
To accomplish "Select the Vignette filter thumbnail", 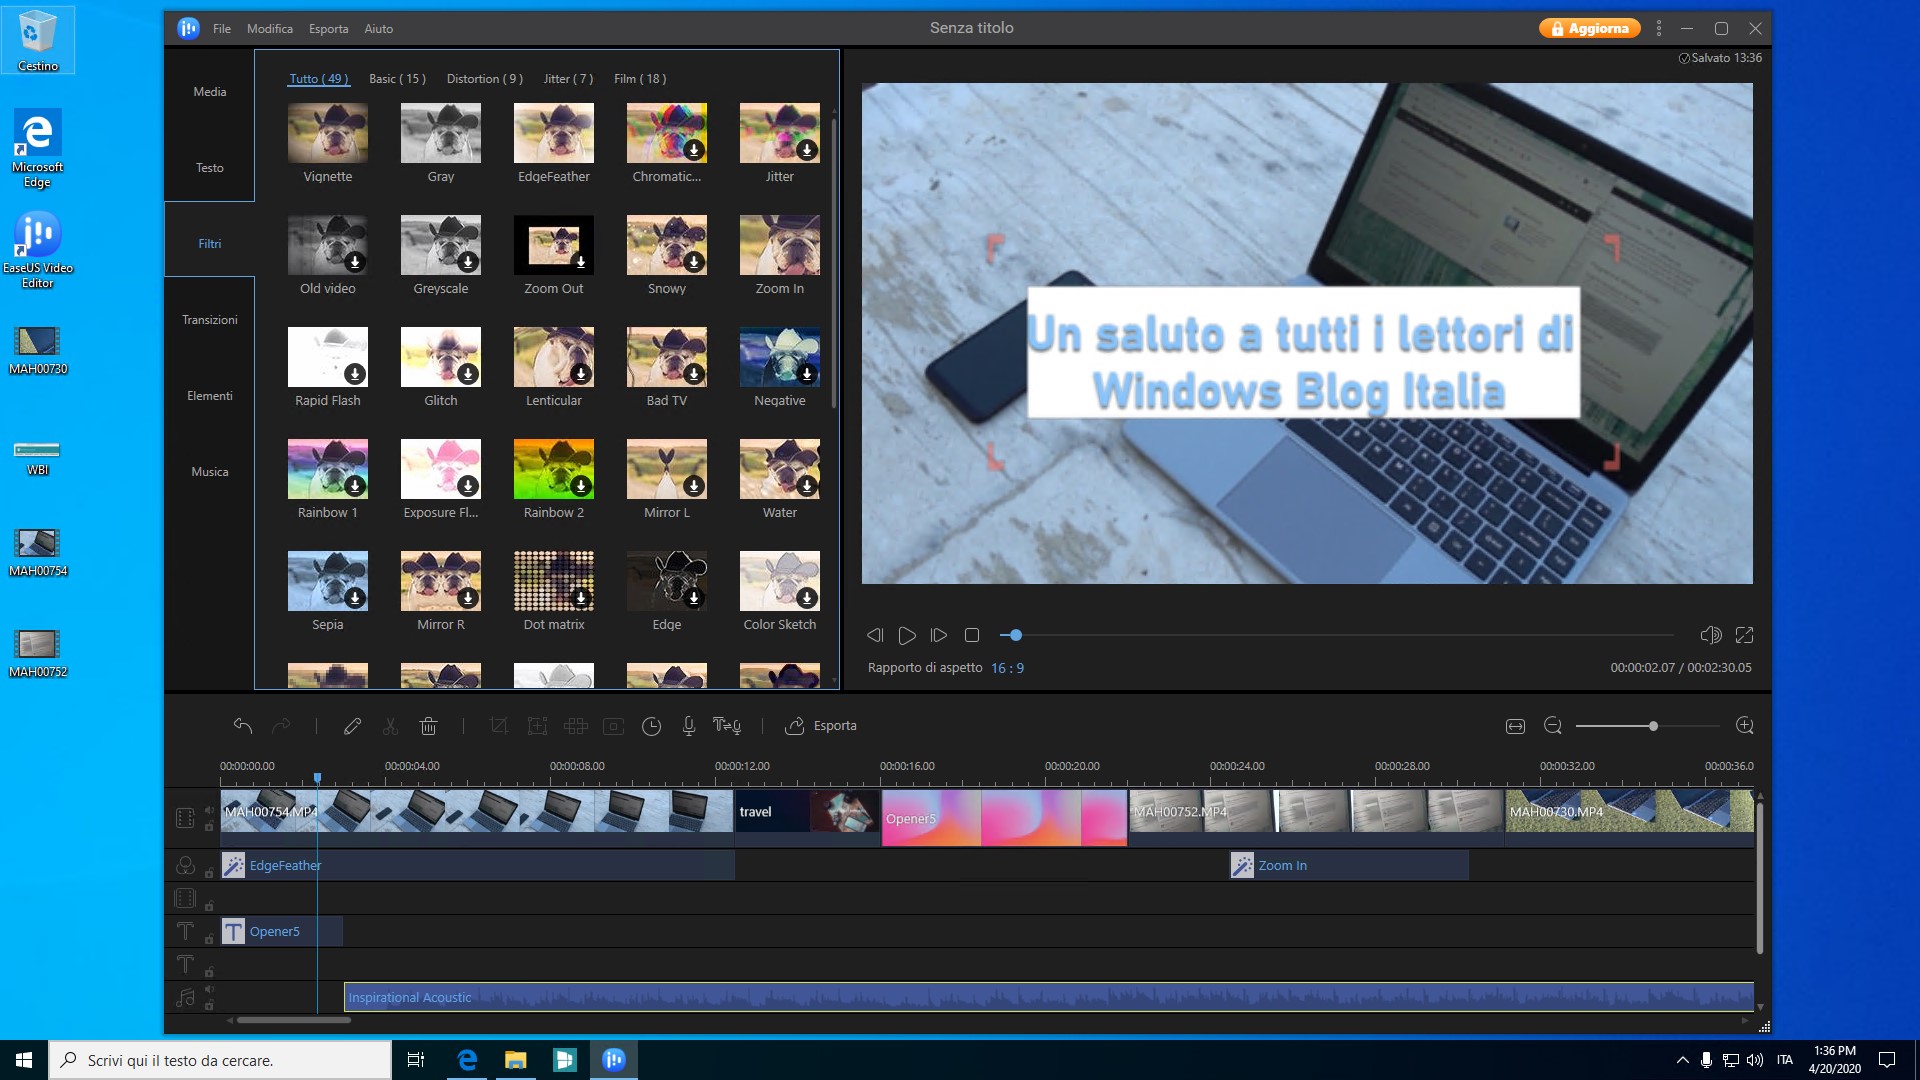I will 328,133.
